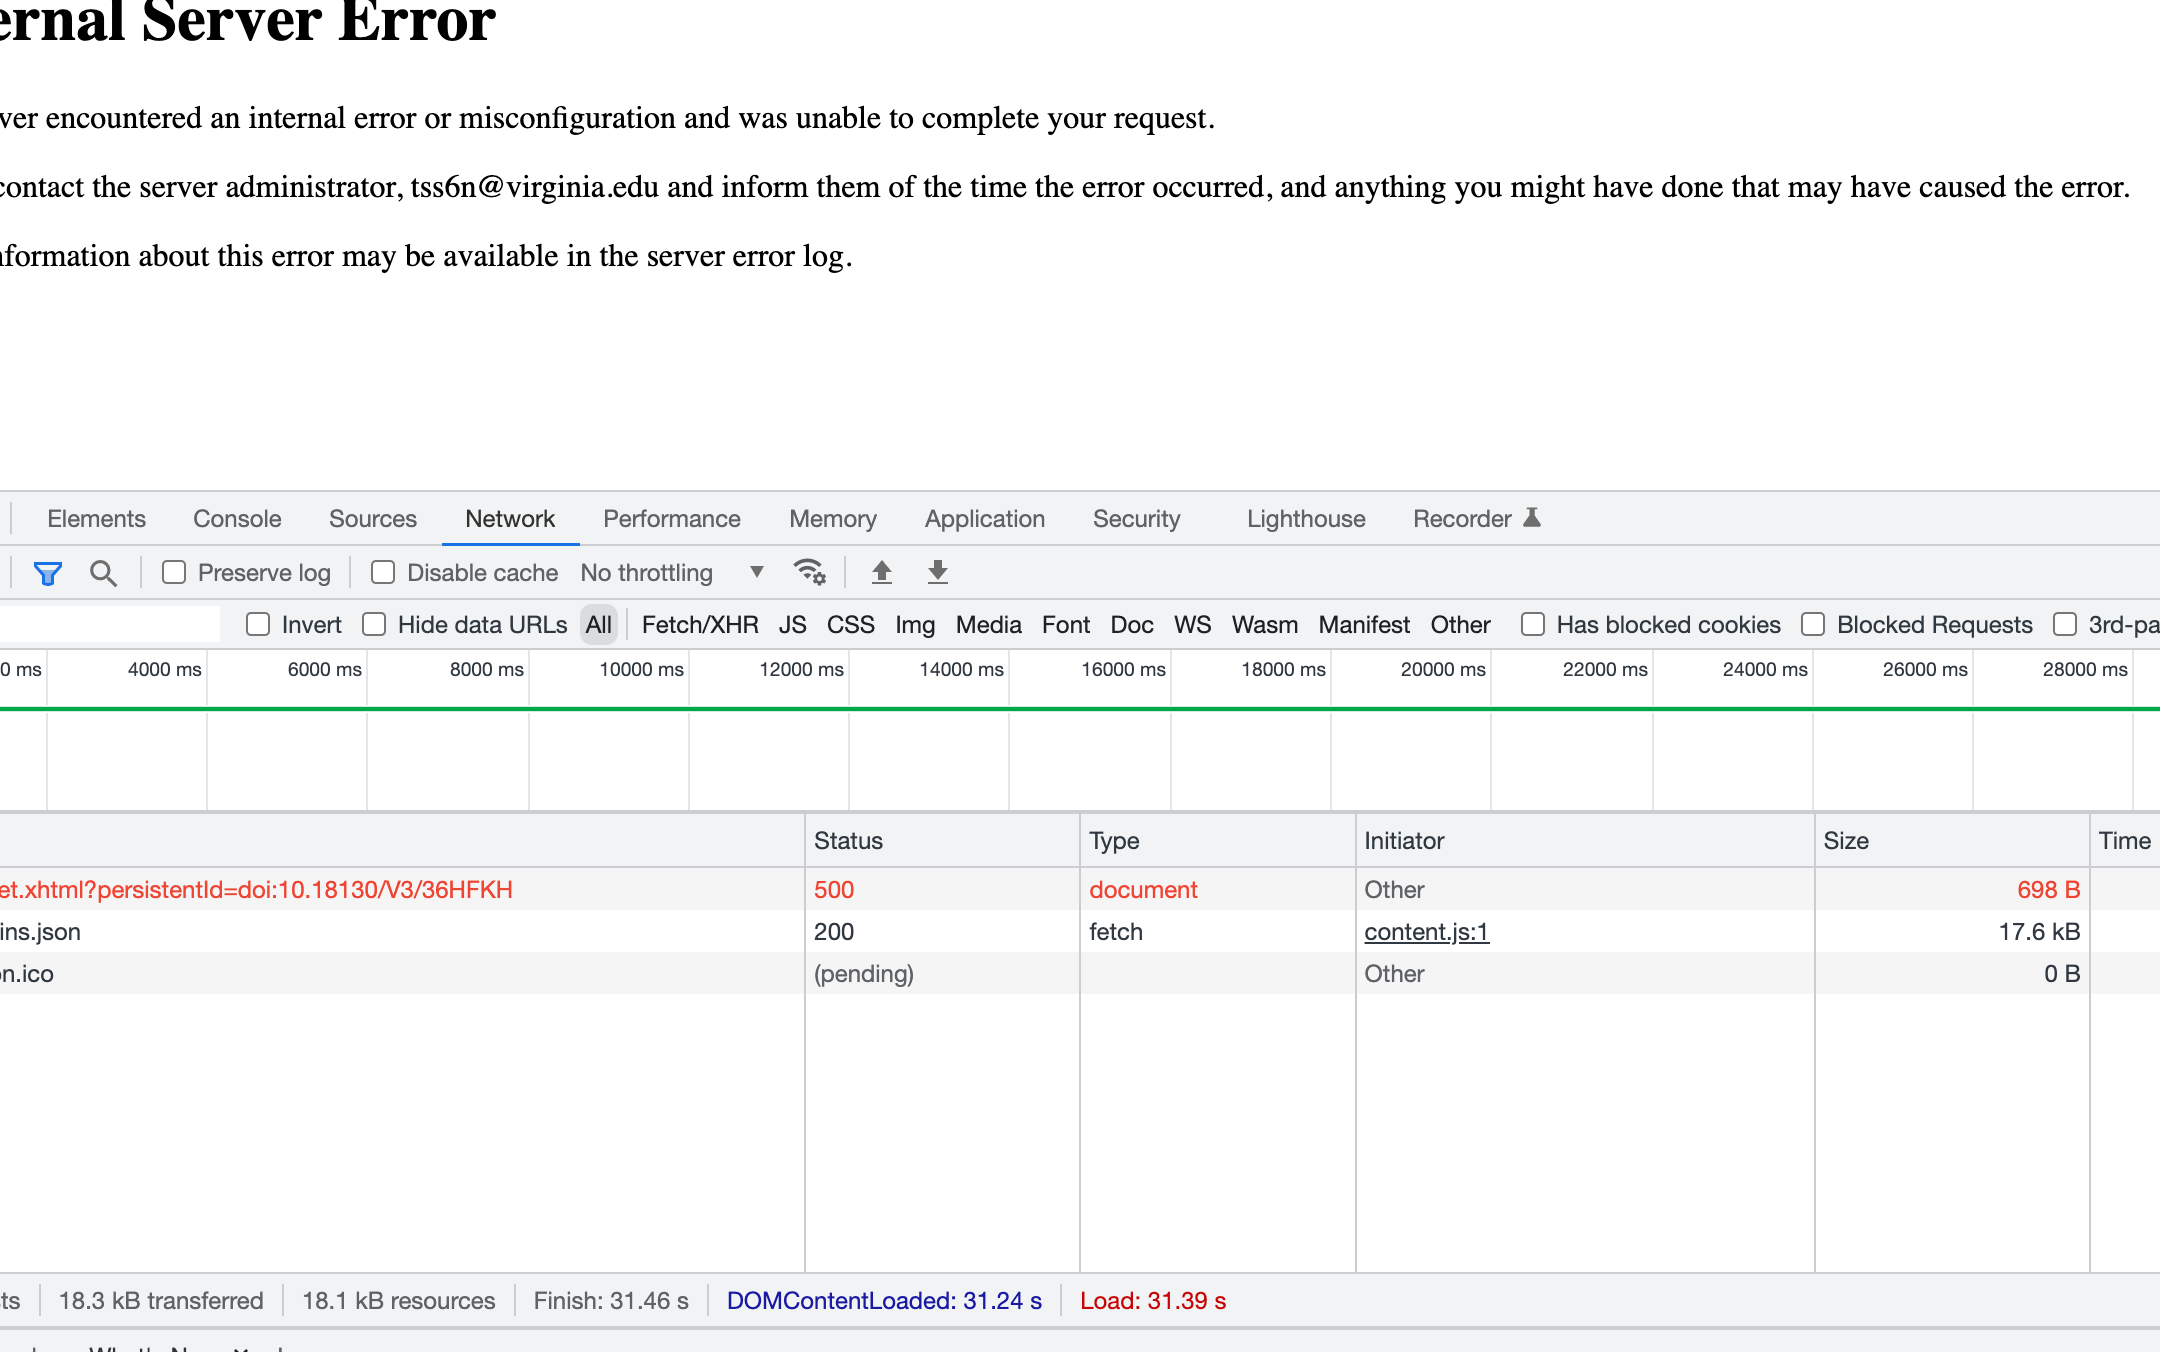The height and width of the screenshot is (1352, 2160).
Task: Expand the No throttling dropdown
Action: coord(672,572)
